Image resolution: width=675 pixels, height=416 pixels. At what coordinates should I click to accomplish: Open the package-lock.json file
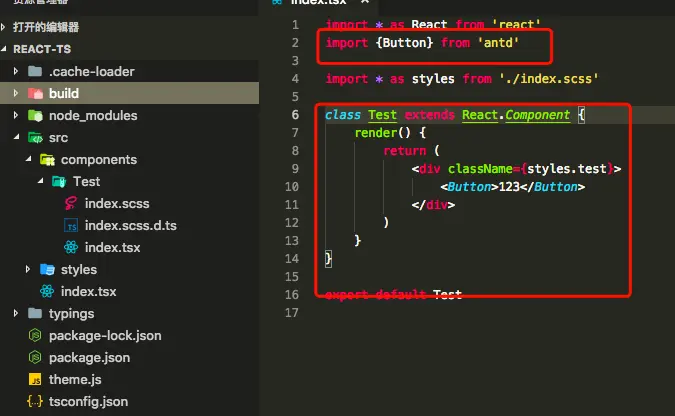[105, 335]
